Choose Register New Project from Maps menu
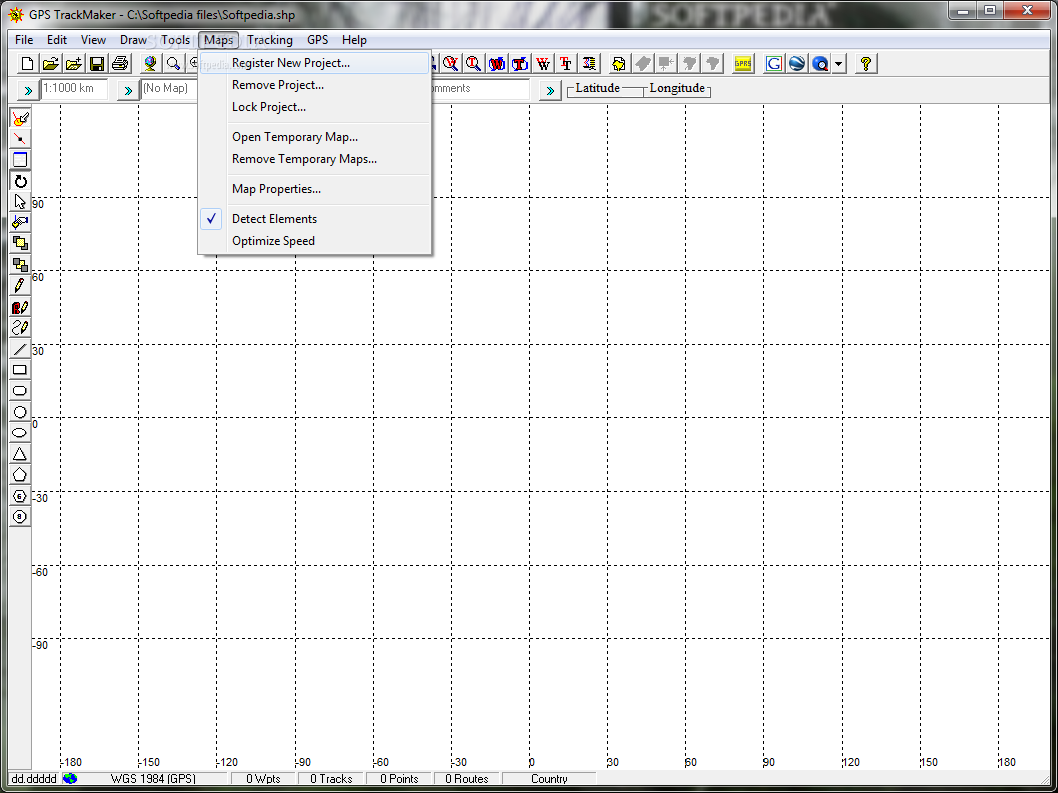The width and height of the screenshot is (1058, 793). click(314, 63)
